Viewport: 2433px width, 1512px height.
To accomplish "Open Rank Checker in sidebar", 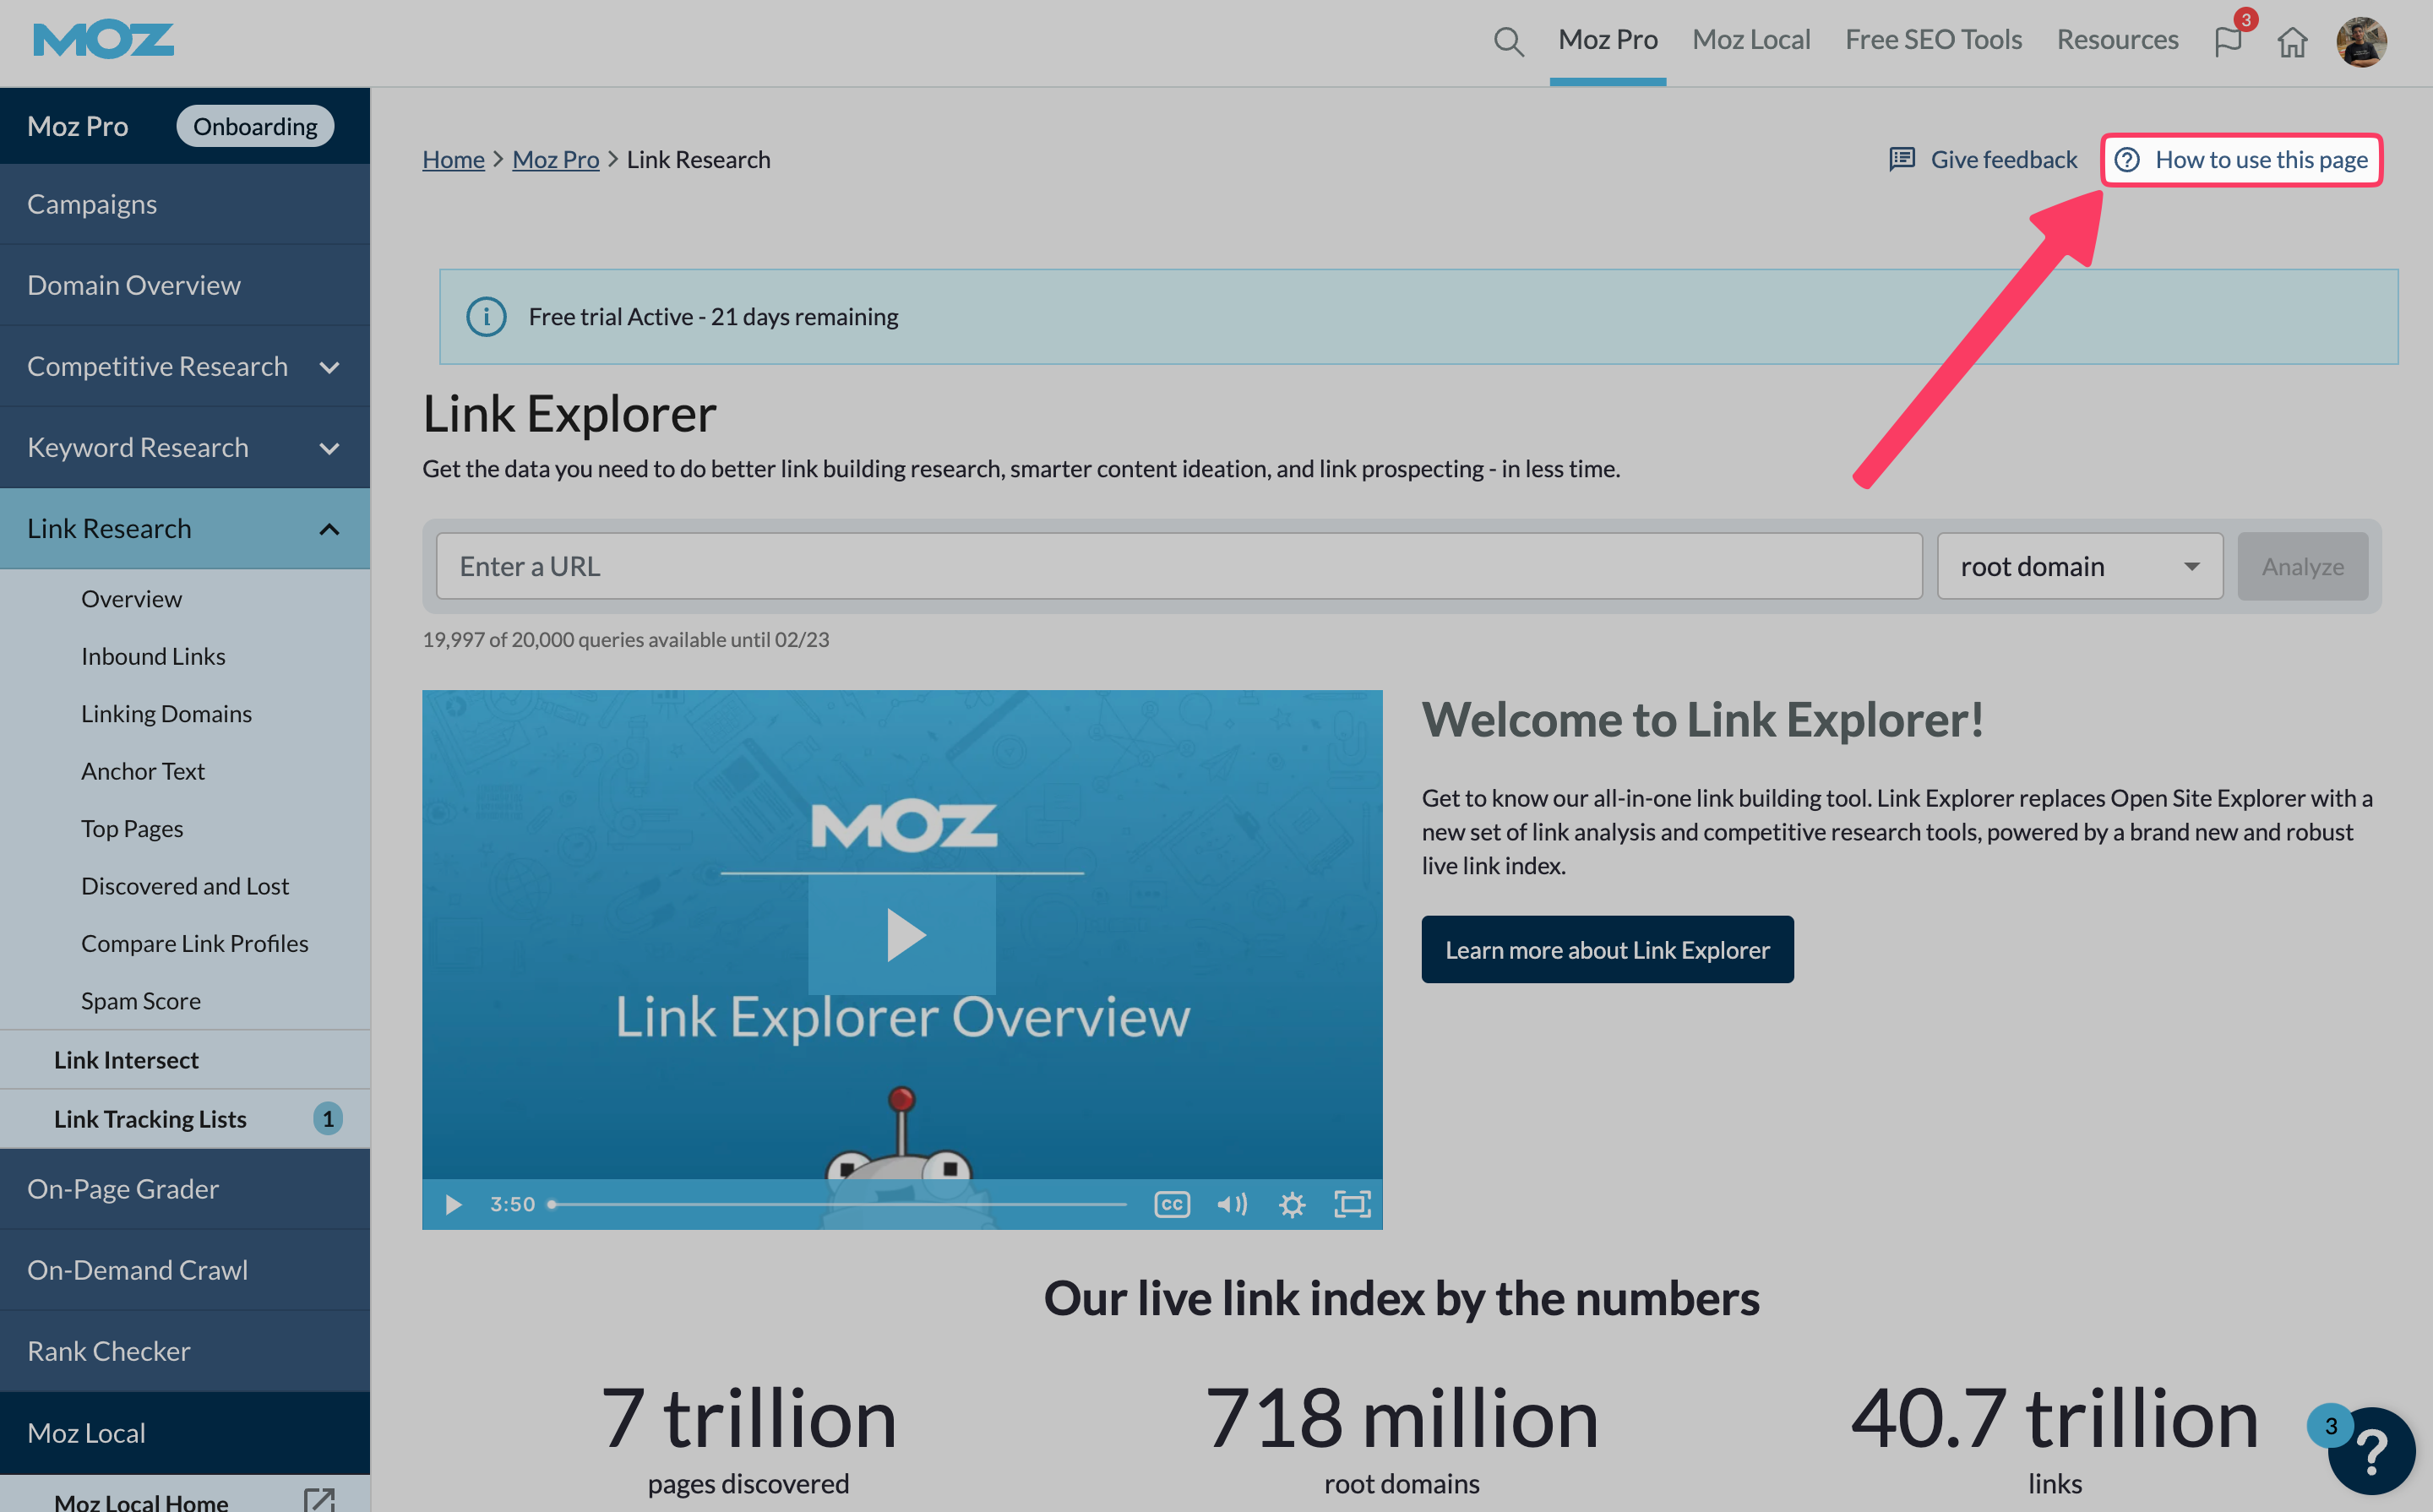I will (x=185, y=1351).
